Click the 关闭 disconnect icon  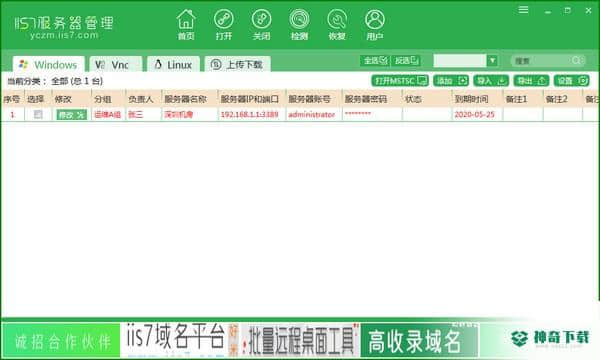coord(261,24)
